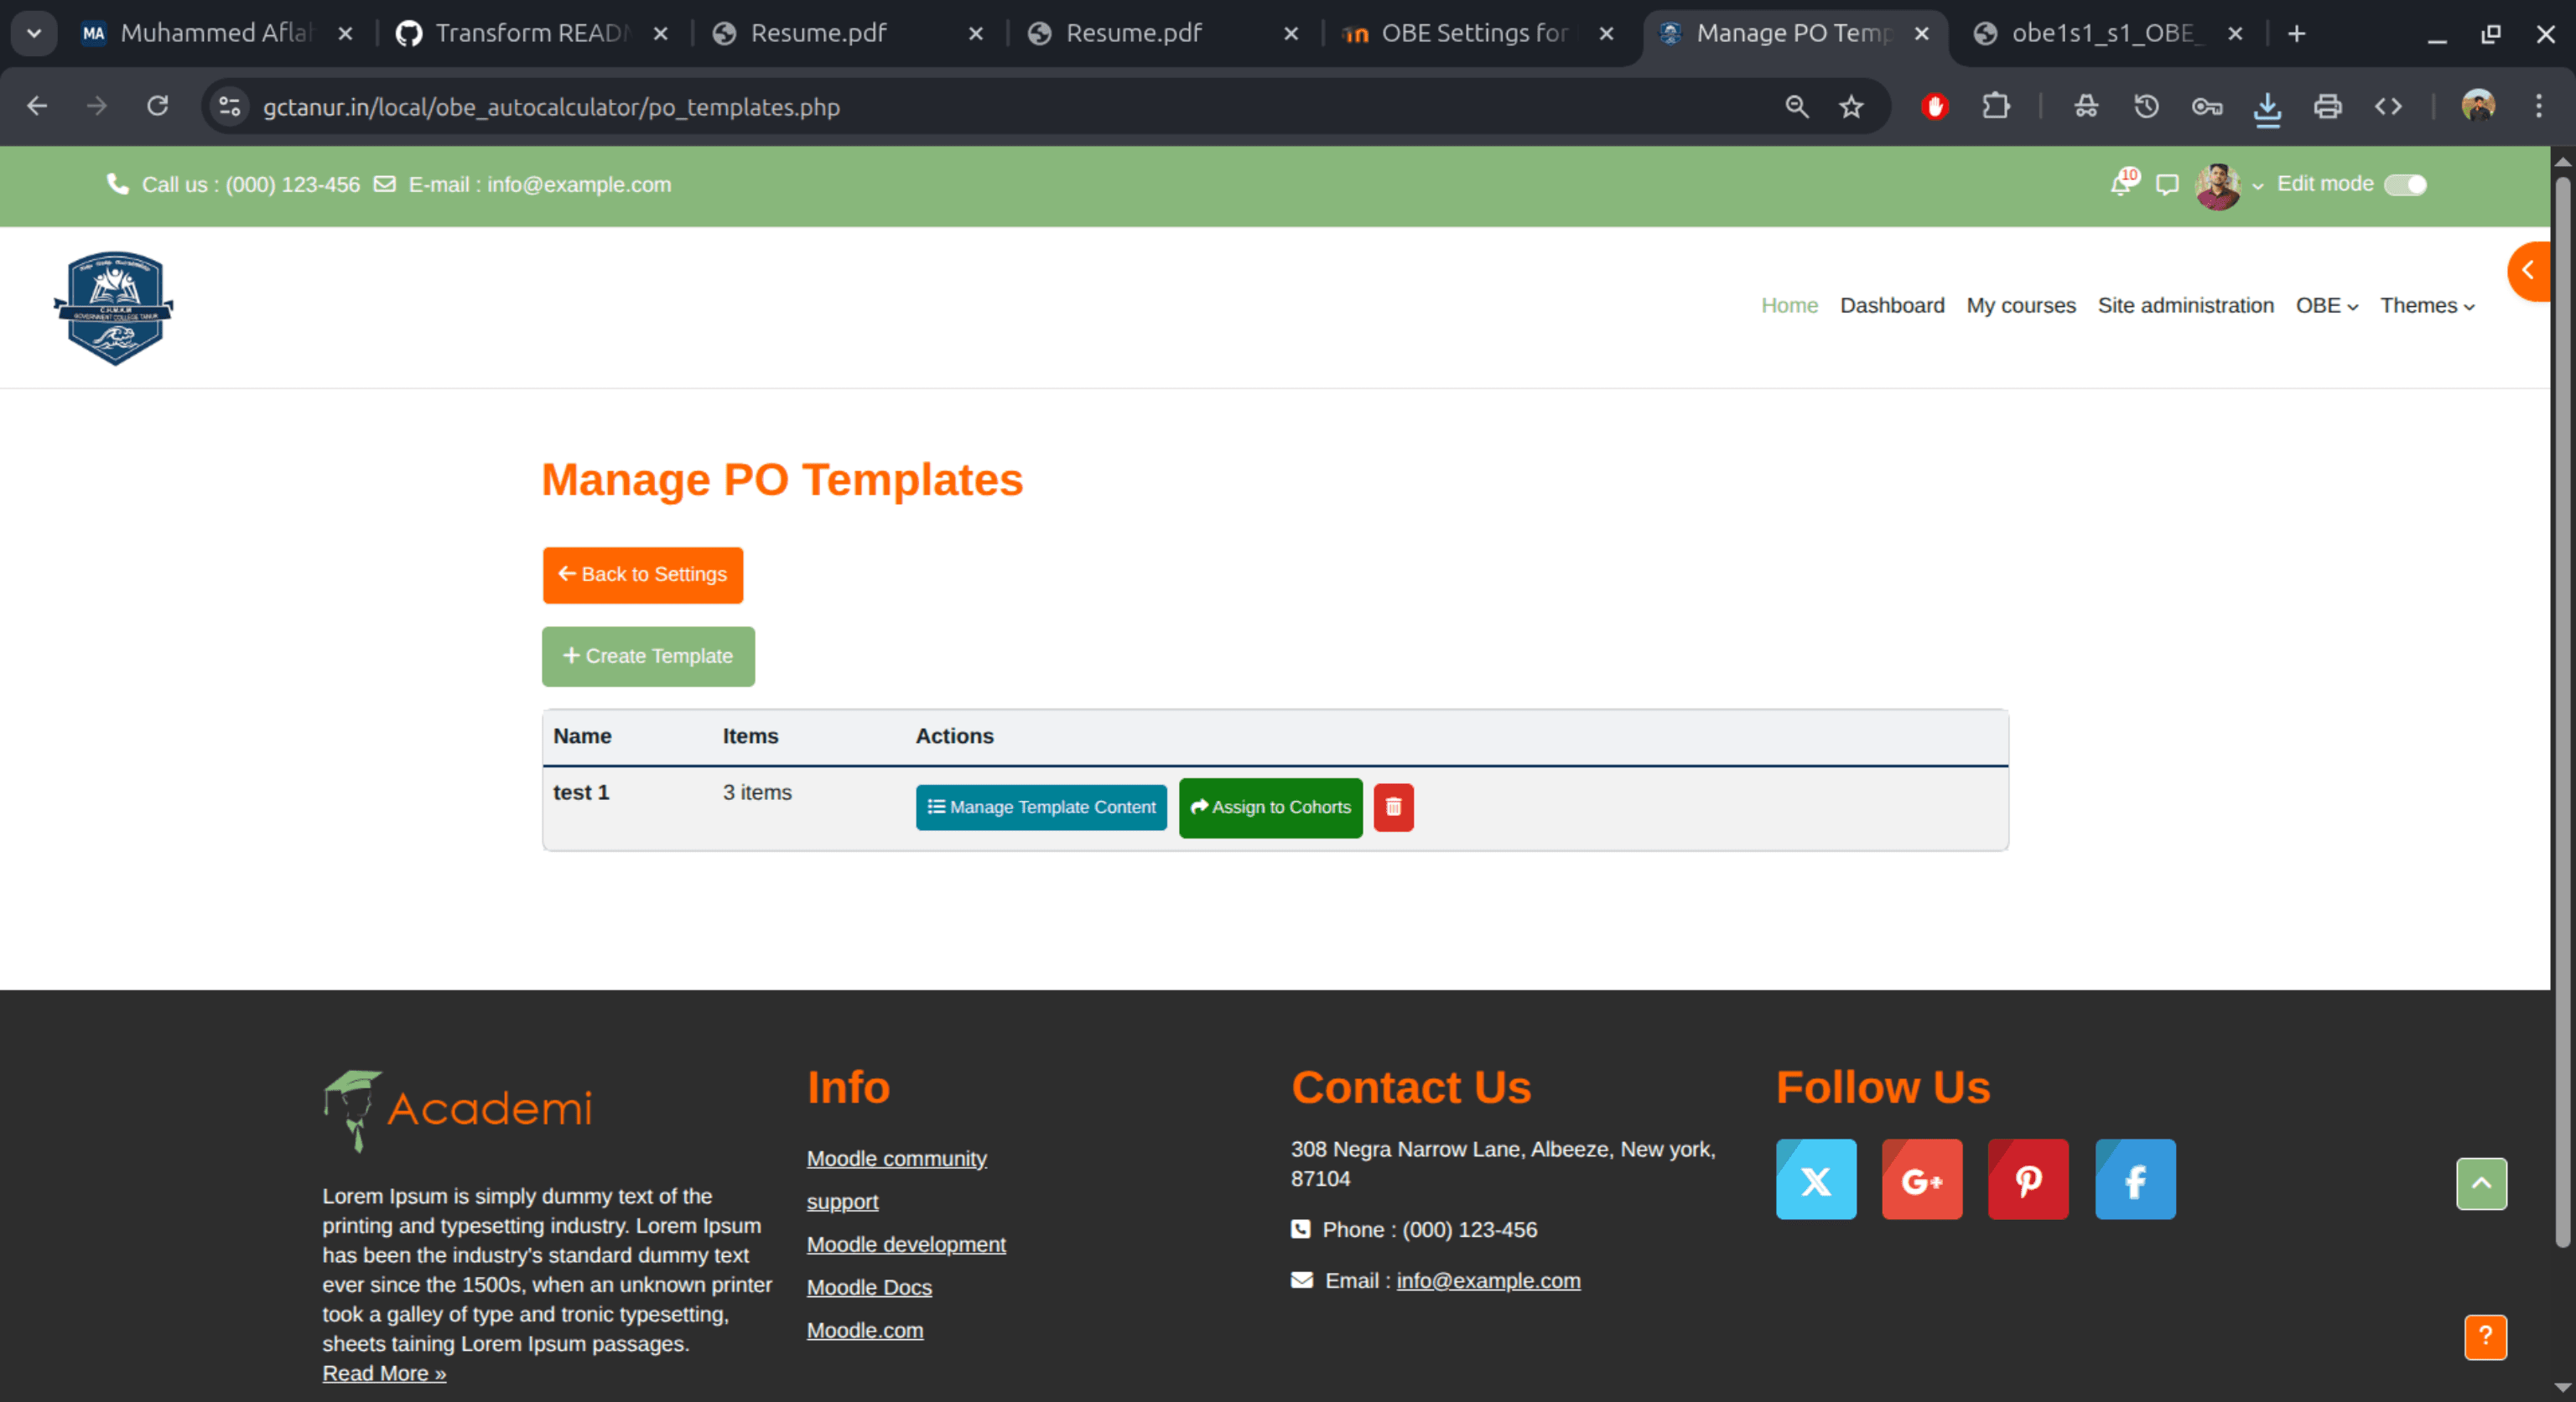Open the notifications bell icon

(x=2121, y=184)
